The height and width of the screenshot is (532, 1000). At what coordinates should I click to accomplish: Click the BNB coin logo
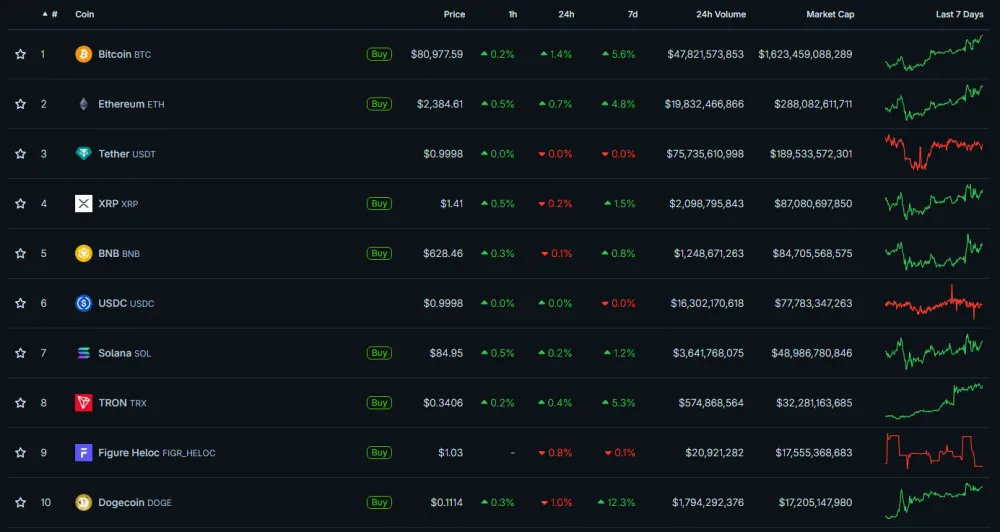point(84,253)
